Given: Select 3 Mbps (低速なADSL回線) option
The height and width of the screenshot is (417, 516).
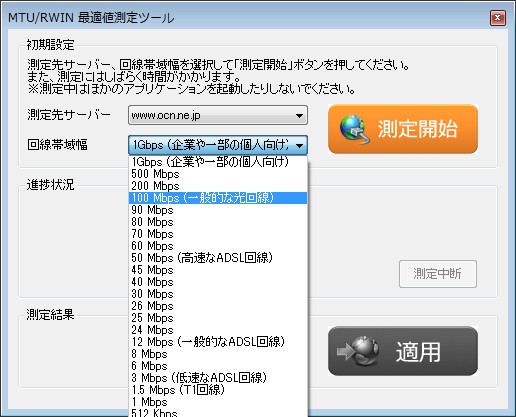Looking at the screenshot, I should click(218, 378).
